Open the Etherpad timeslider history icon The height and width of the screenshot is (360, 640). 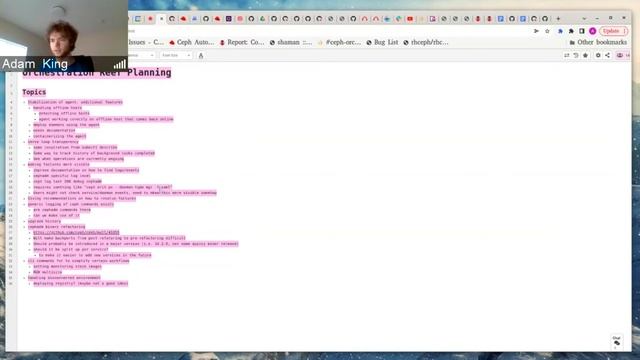click(x=576, y=55)
